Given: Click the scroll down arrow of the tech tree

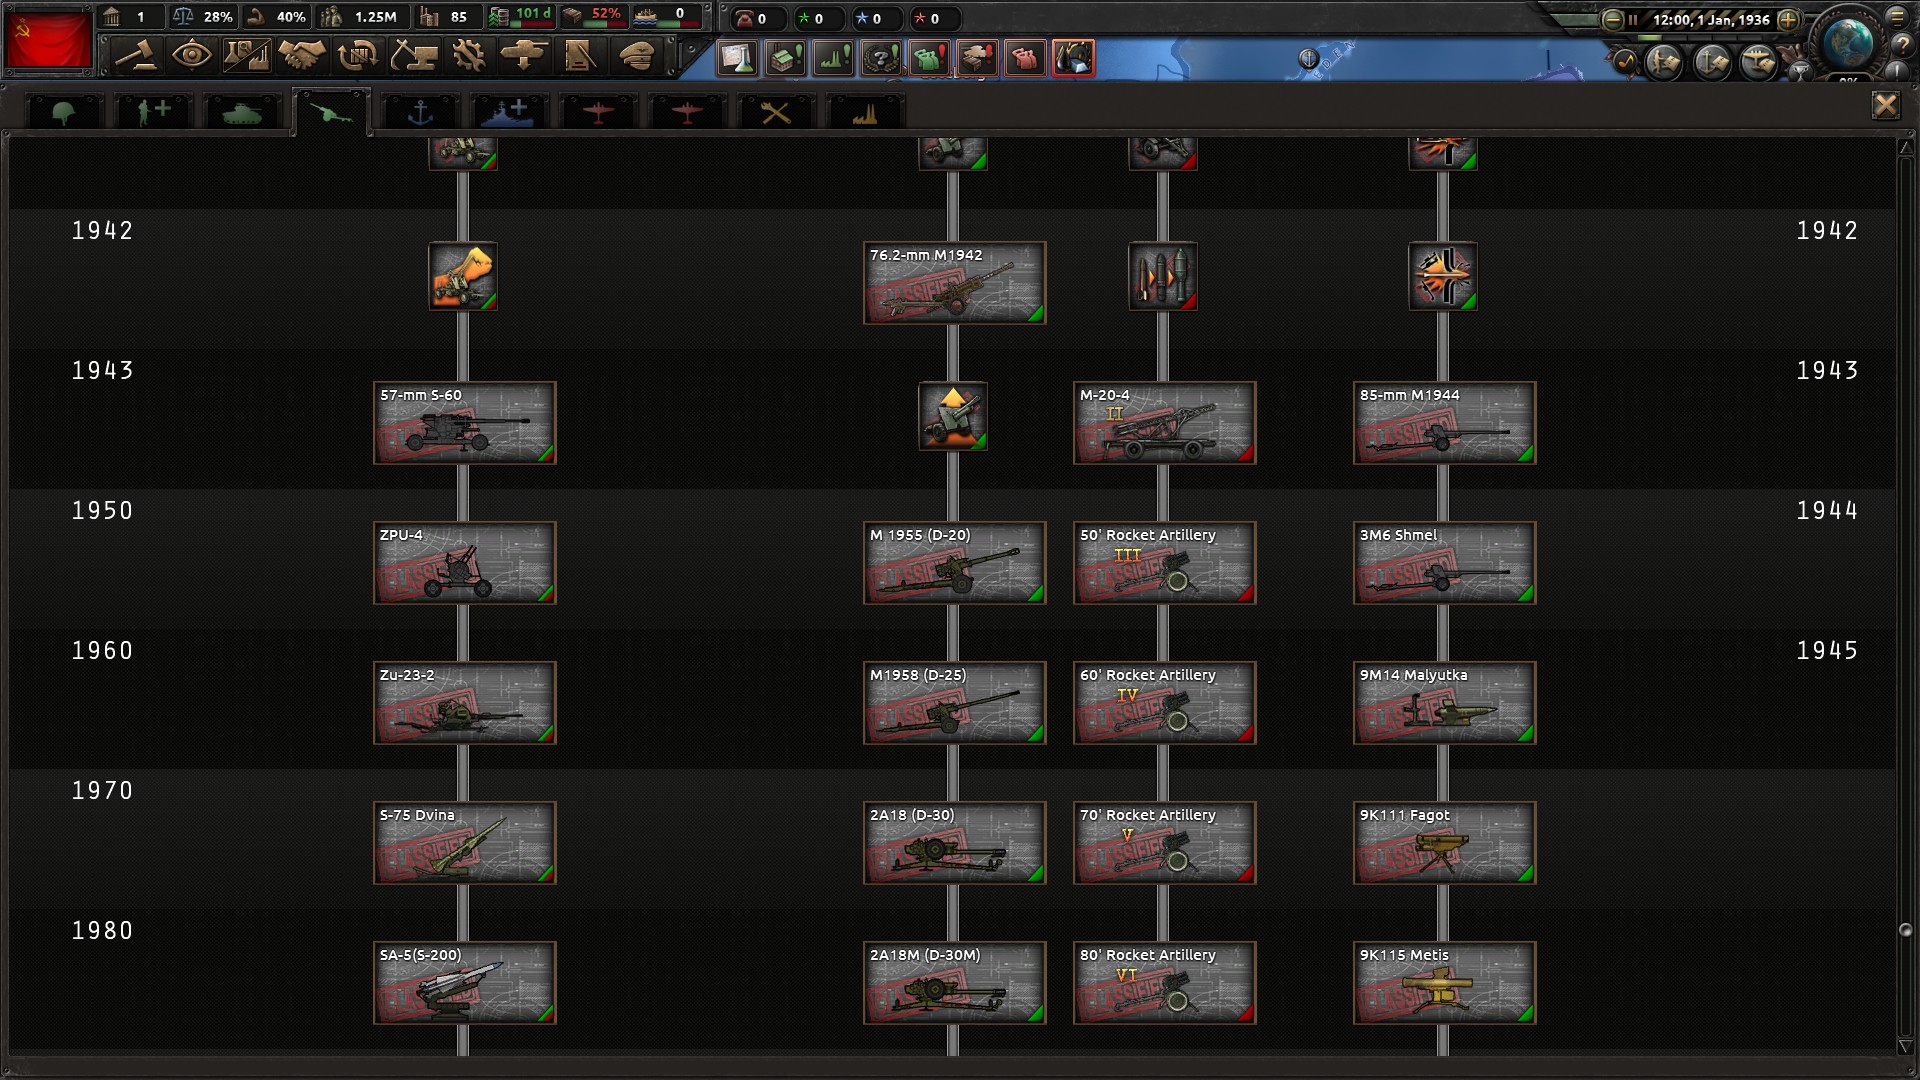Looking at the screenshot, I should 1905,1046.
